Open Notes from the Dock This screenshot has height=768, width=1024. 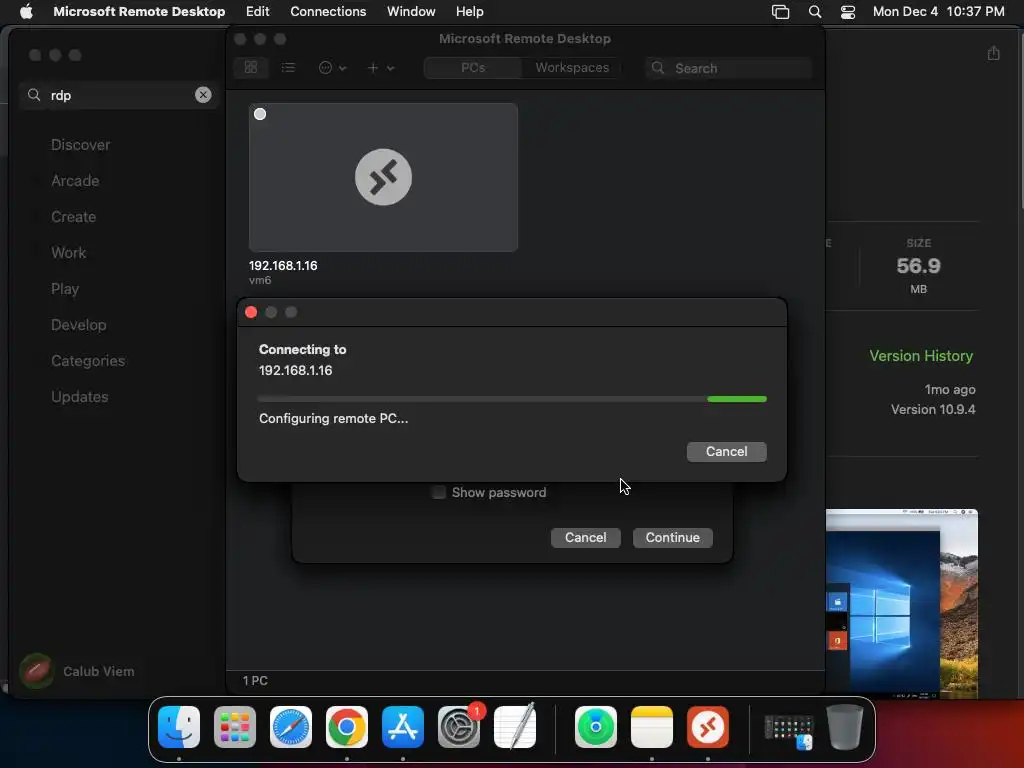pyautogui.click(x=652, y=727)
